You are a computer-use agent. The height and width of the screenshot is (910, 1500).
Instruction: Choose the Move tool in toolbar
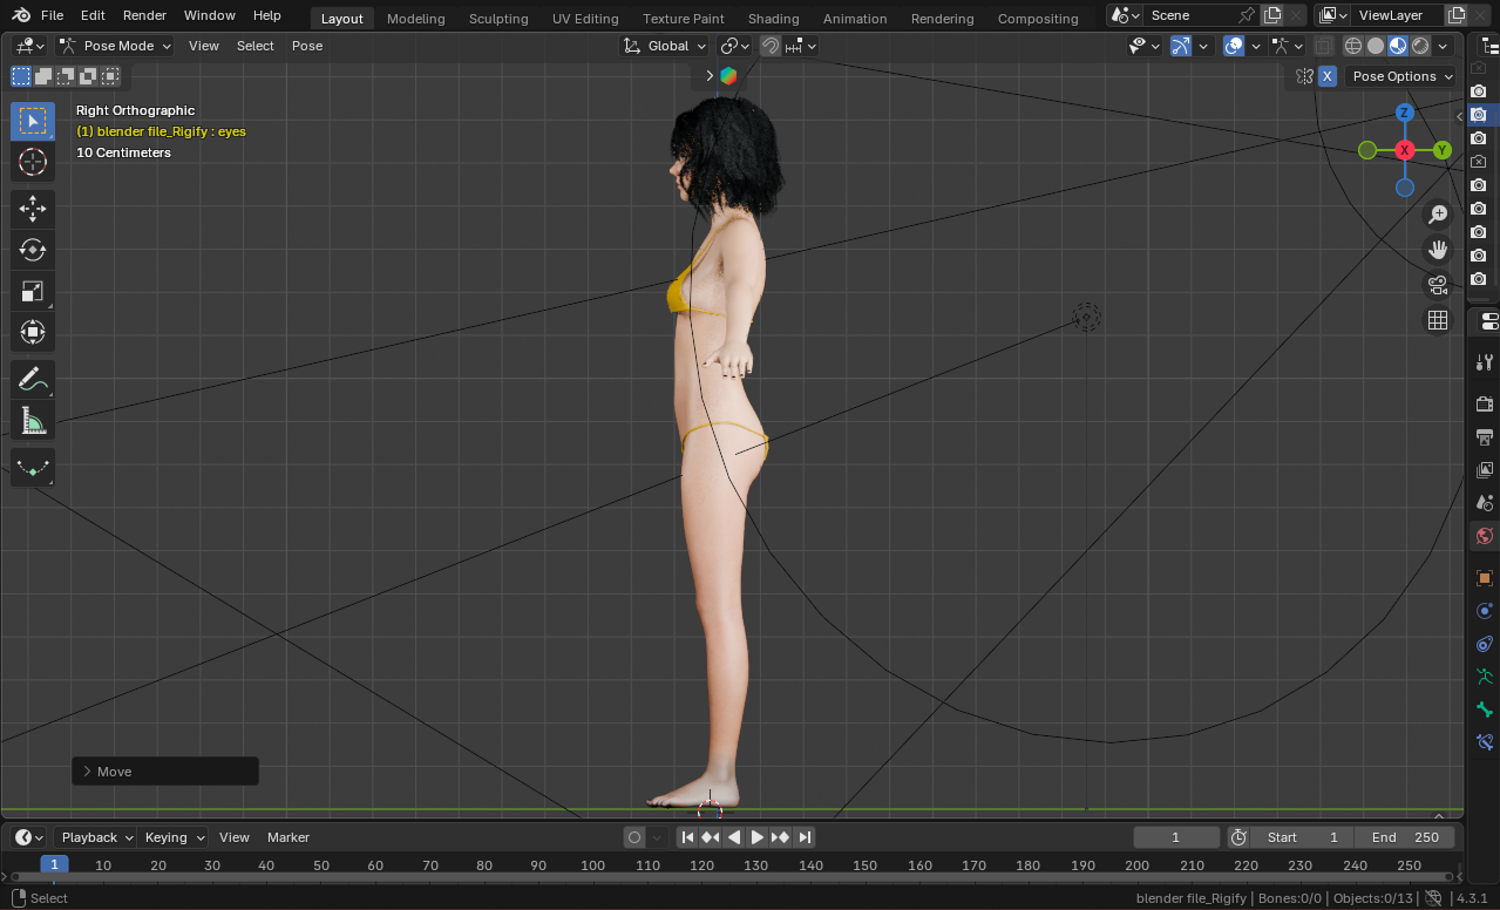[x=32, y=208]
